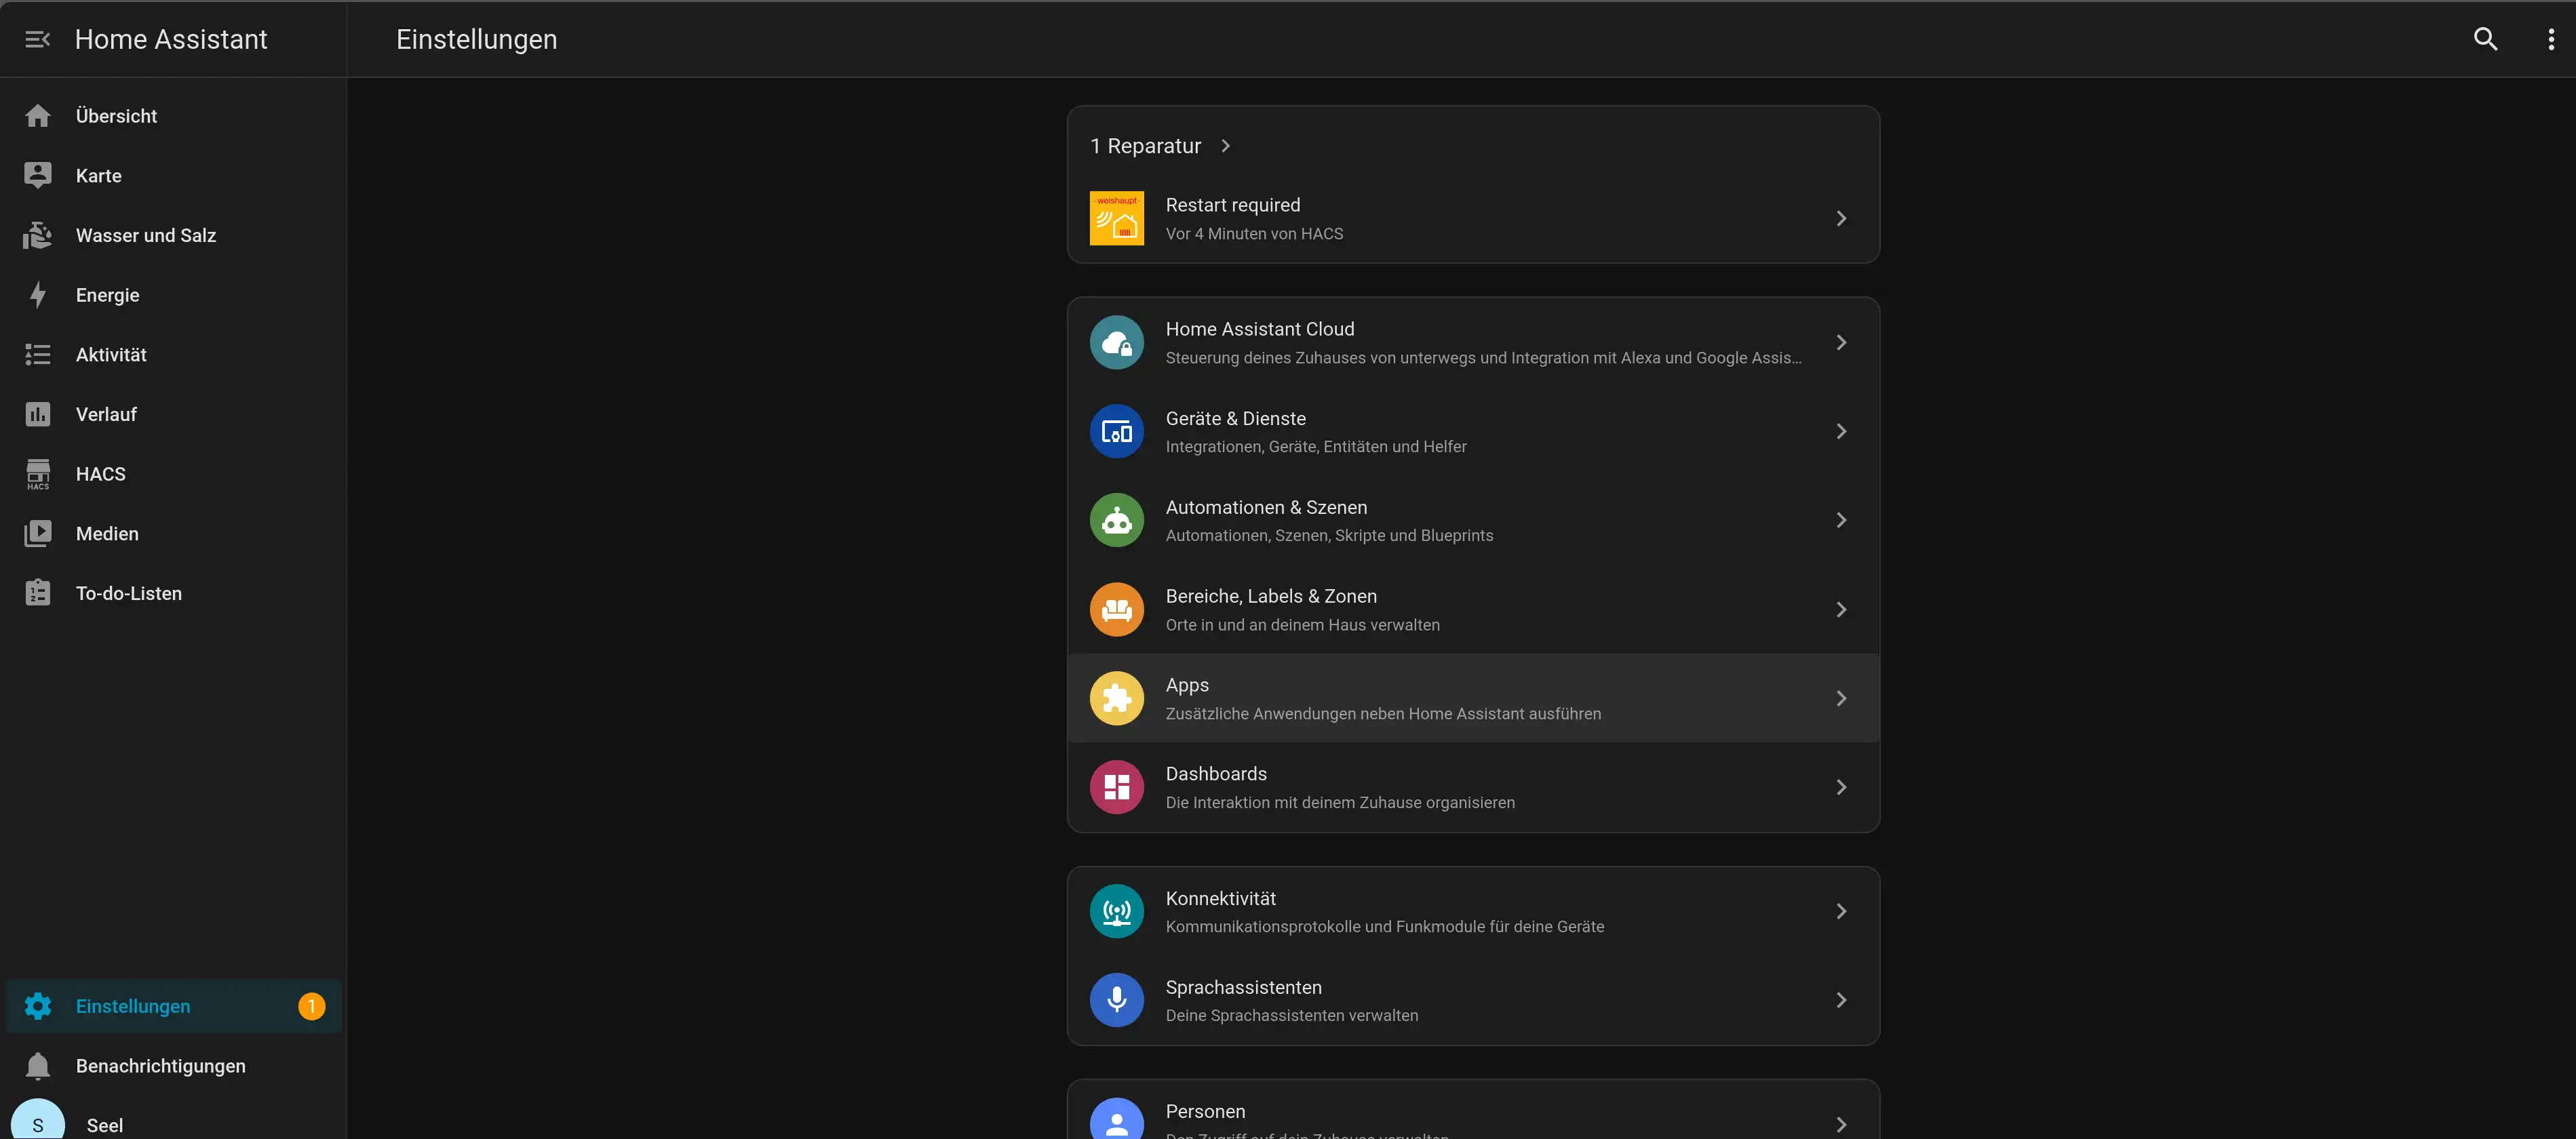Click the Dashboards grid icon
Screen dimensions: 2576x1139
pyautogui.click(x=1116, y=787)
